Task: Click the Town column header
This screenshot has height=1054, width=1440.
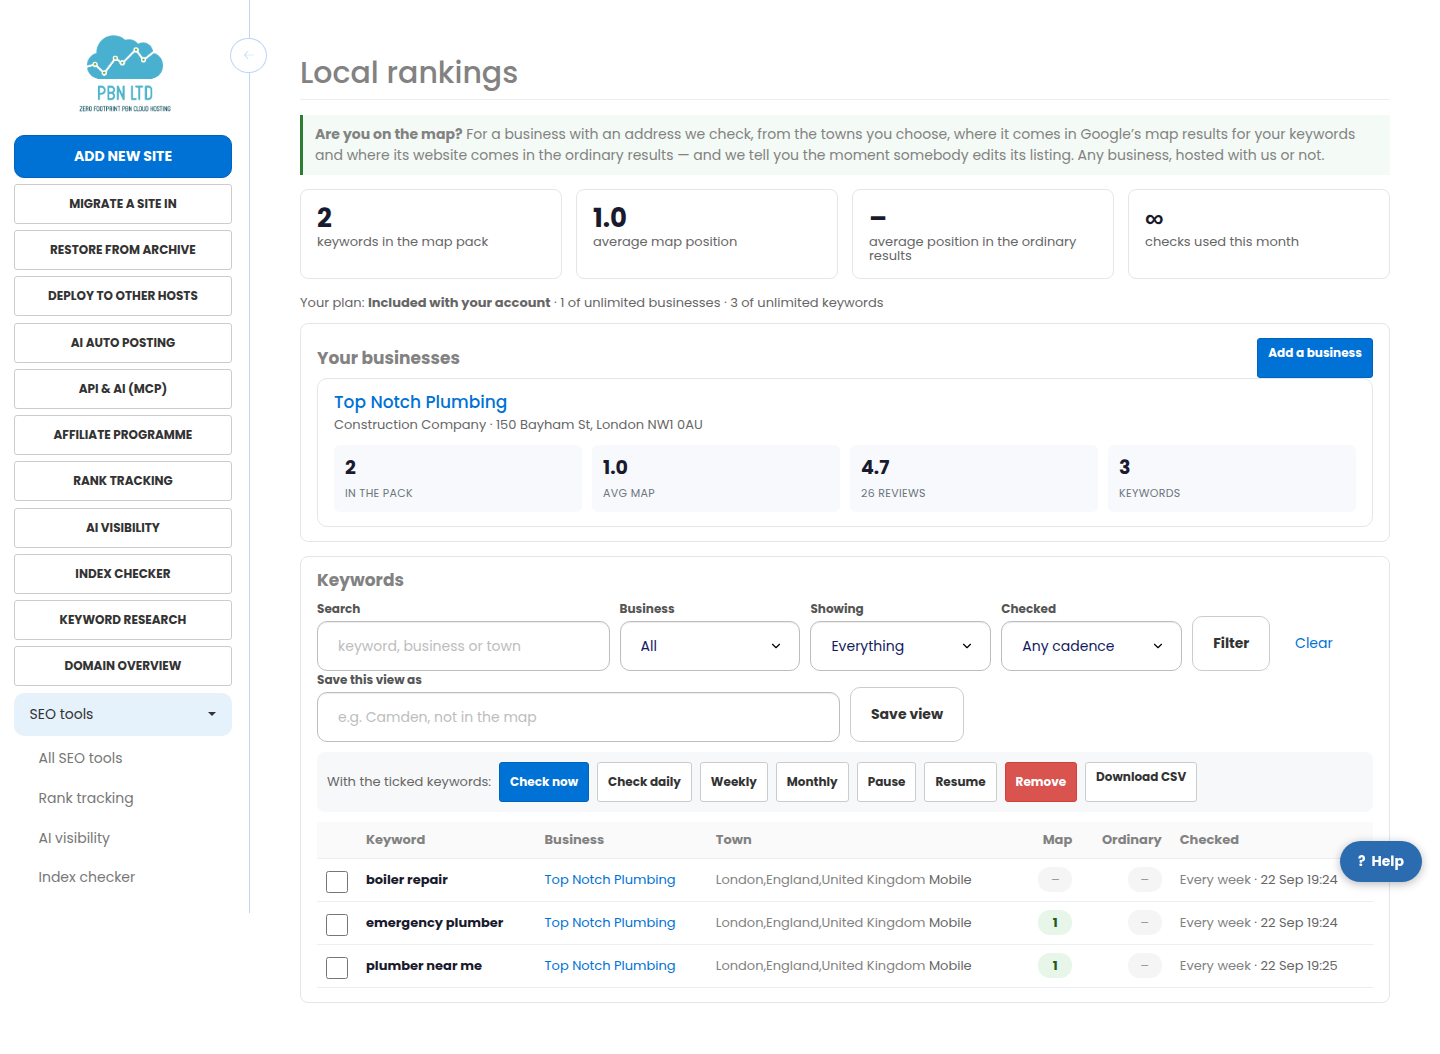Action: coord(733,840)
